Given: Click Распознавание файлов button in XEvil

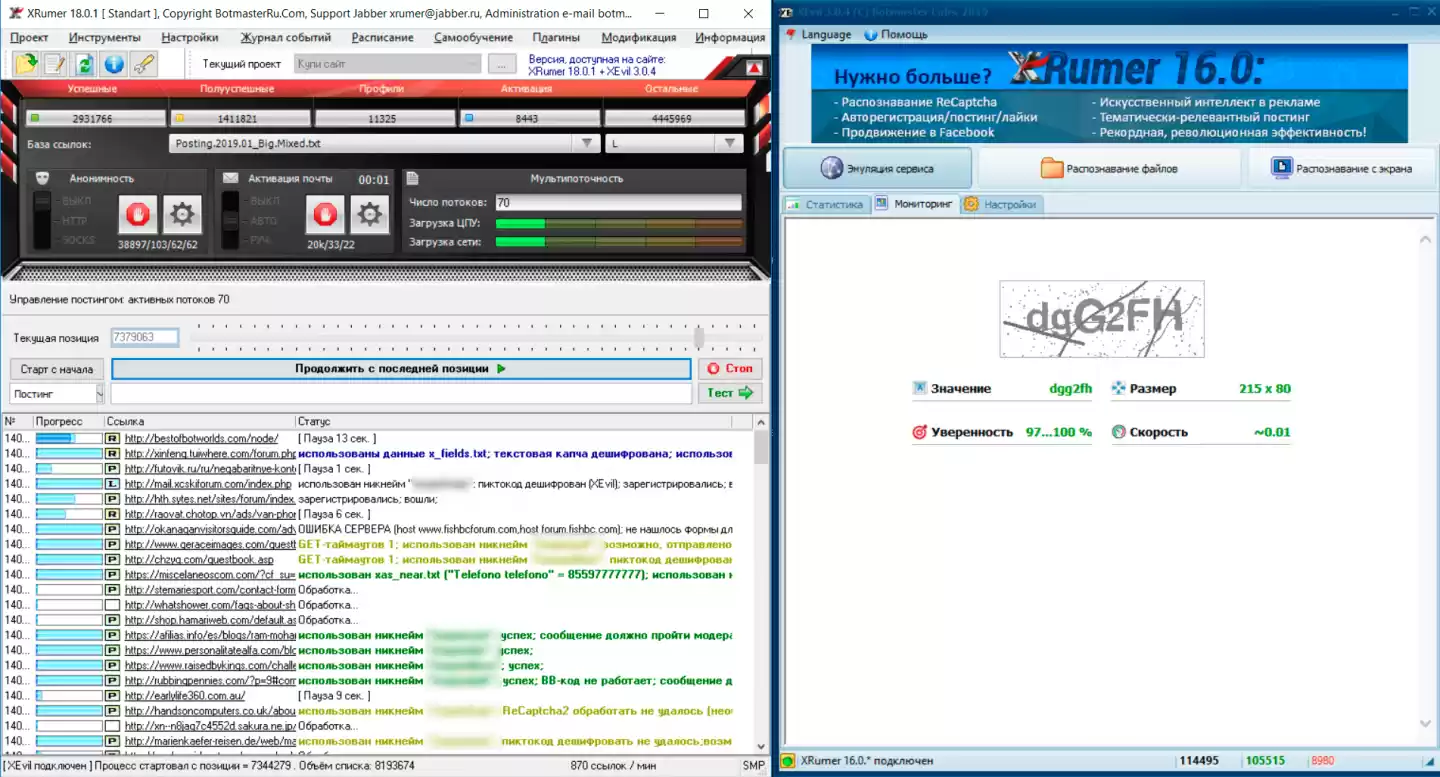Looking at the screenshot, I should 1109,168.
